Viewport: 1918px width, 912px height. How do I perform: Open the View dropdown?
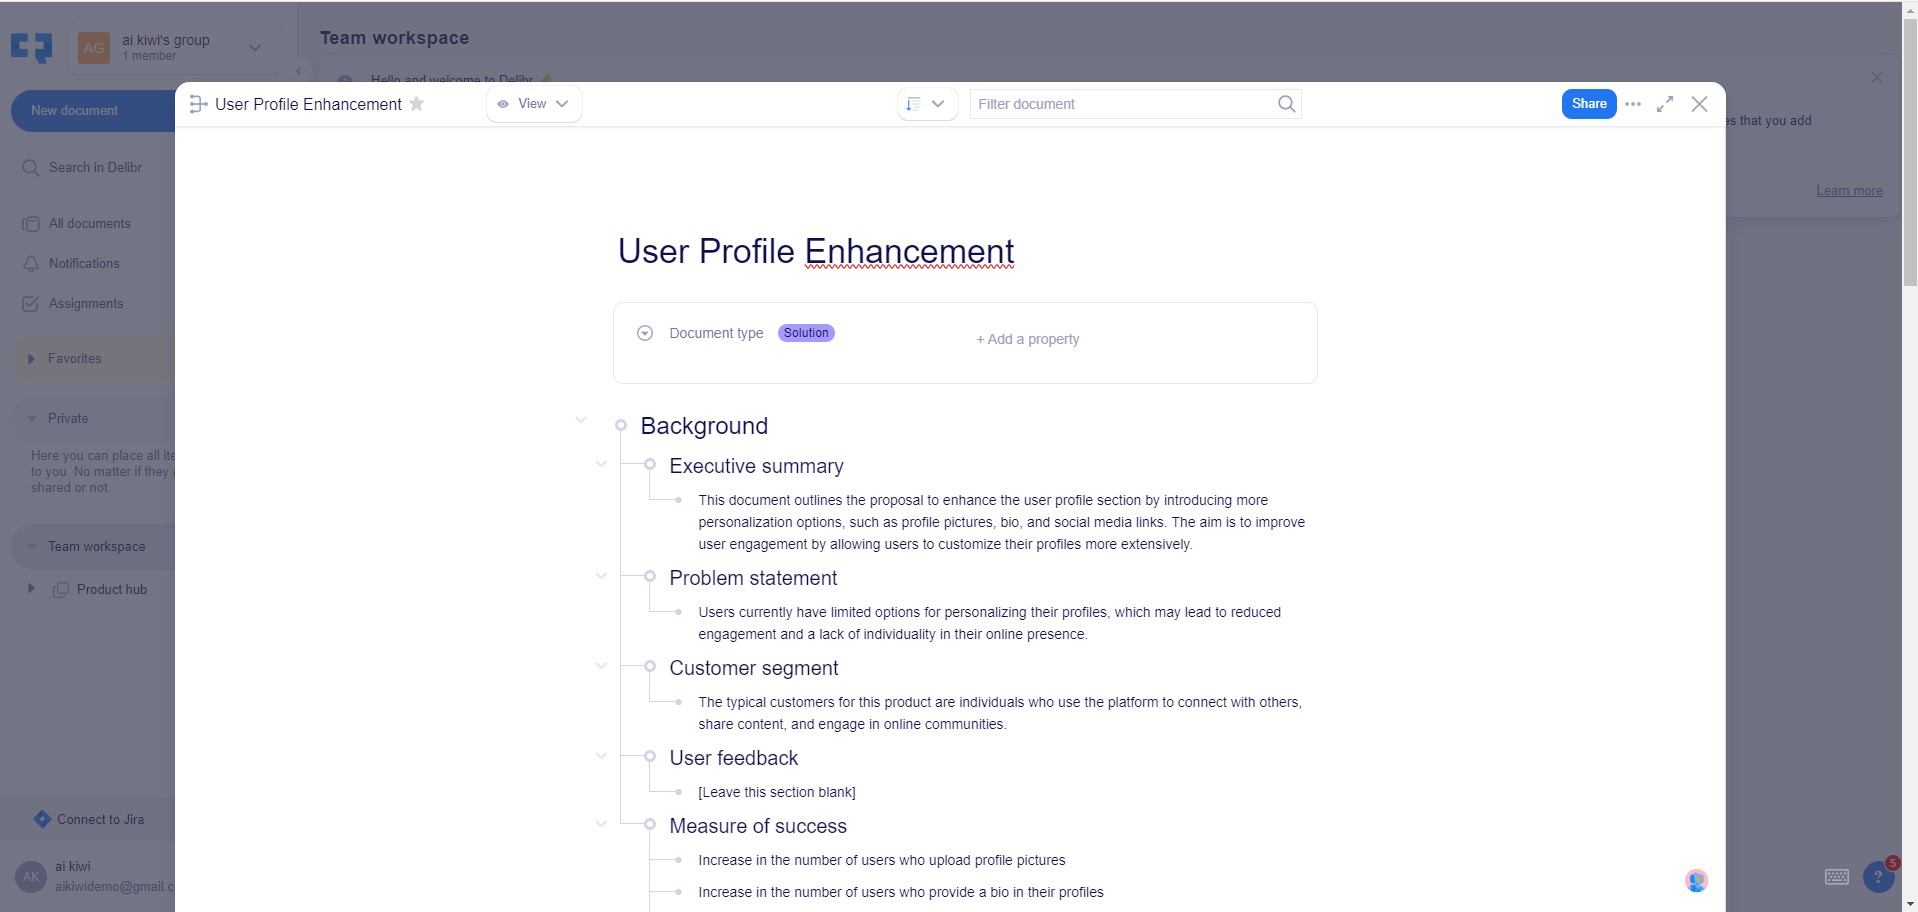pos(534,104)
